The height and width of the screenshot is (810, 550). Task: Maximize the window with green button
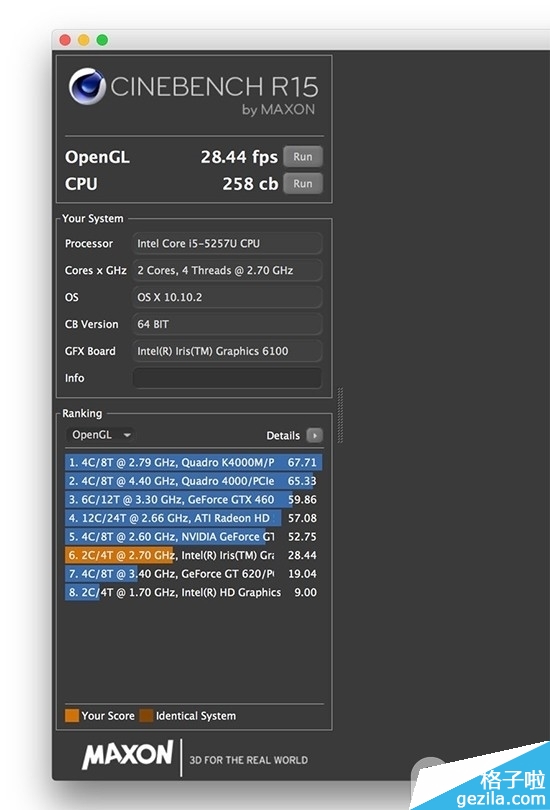click(x=102, y=40)
